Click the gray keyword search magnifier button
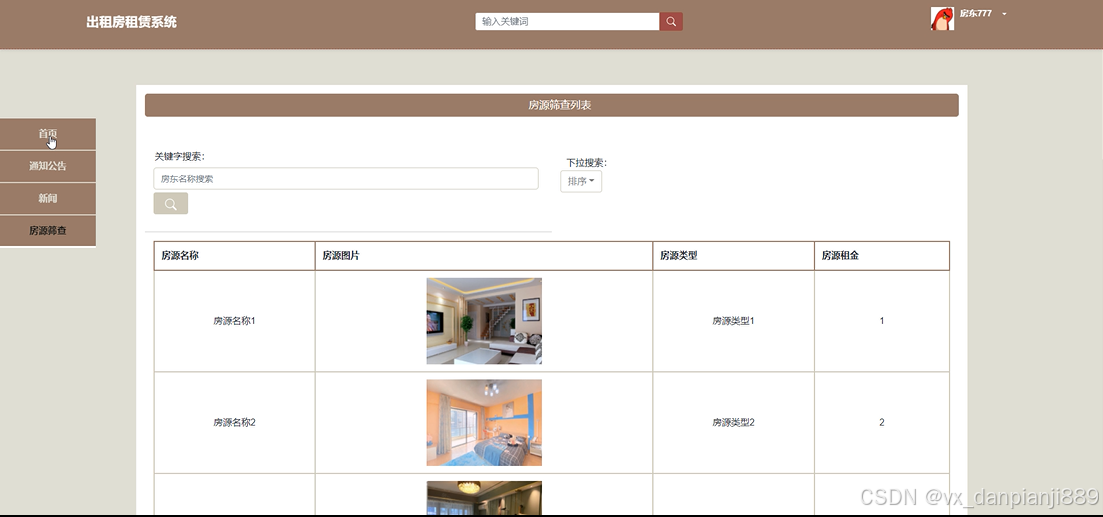The width and height of the screenshot is (1103, 517). [170, 204]
